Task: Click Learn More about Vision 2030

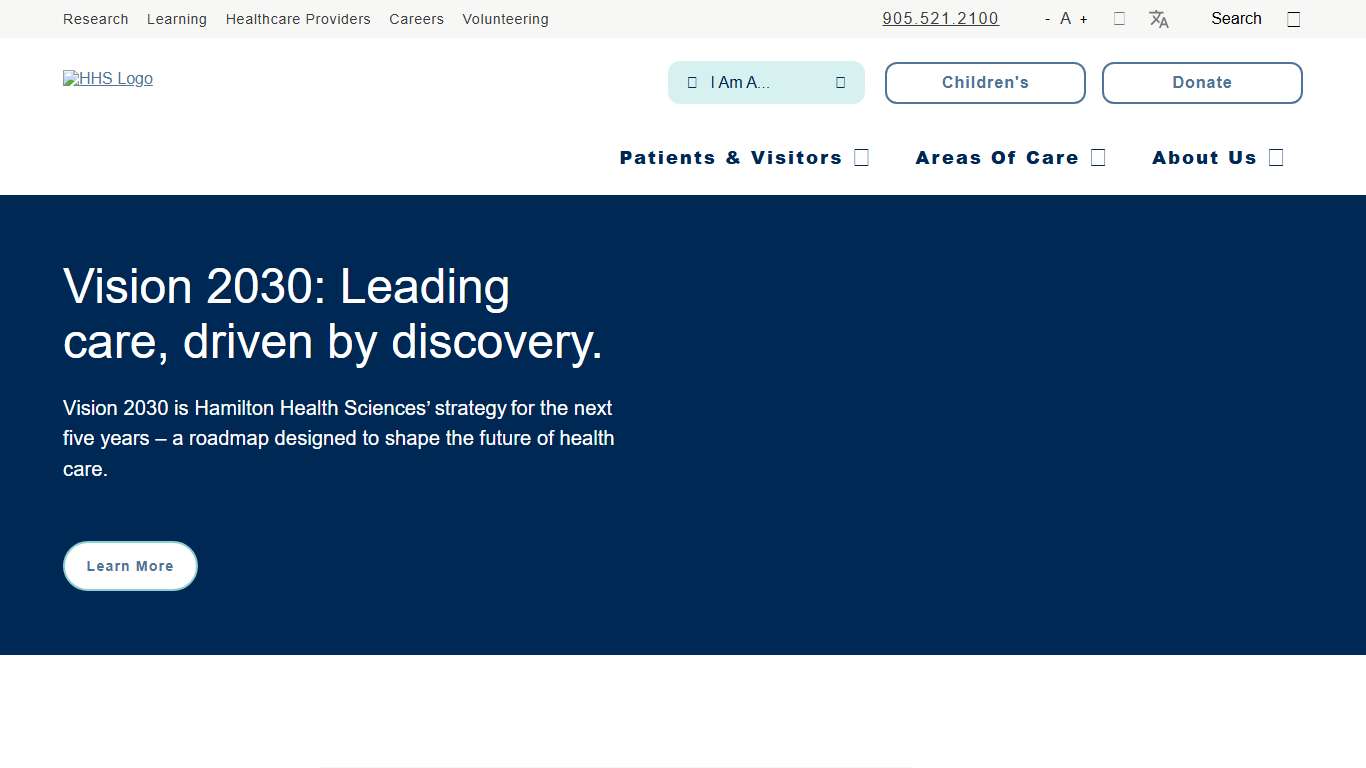Action: coord(130,566)
